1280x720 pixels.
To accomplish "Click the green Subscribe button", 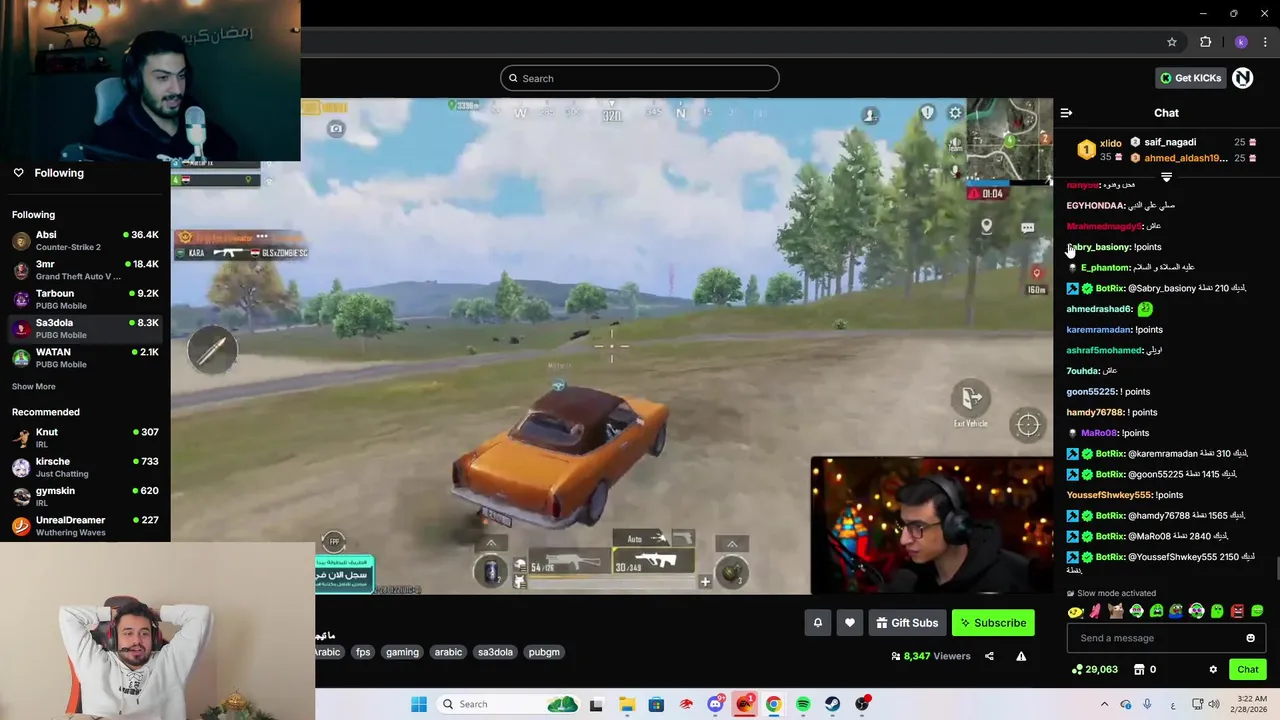I will tap(993, 623).
